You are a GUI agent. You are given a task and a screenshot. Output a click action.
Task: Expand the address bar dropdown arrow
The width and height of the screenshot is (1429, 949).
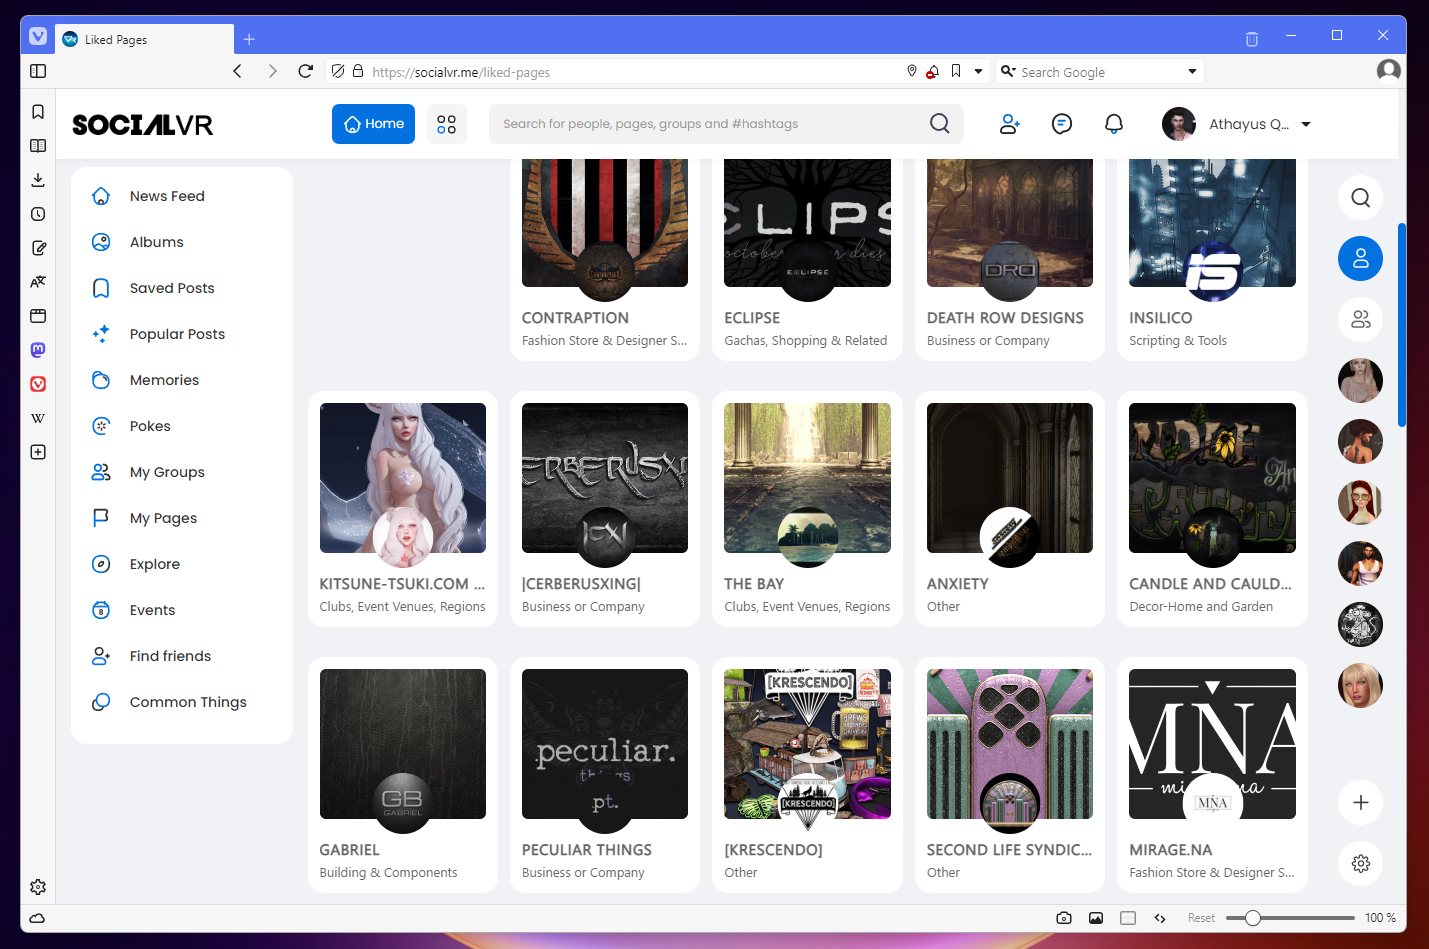[978, 71]
